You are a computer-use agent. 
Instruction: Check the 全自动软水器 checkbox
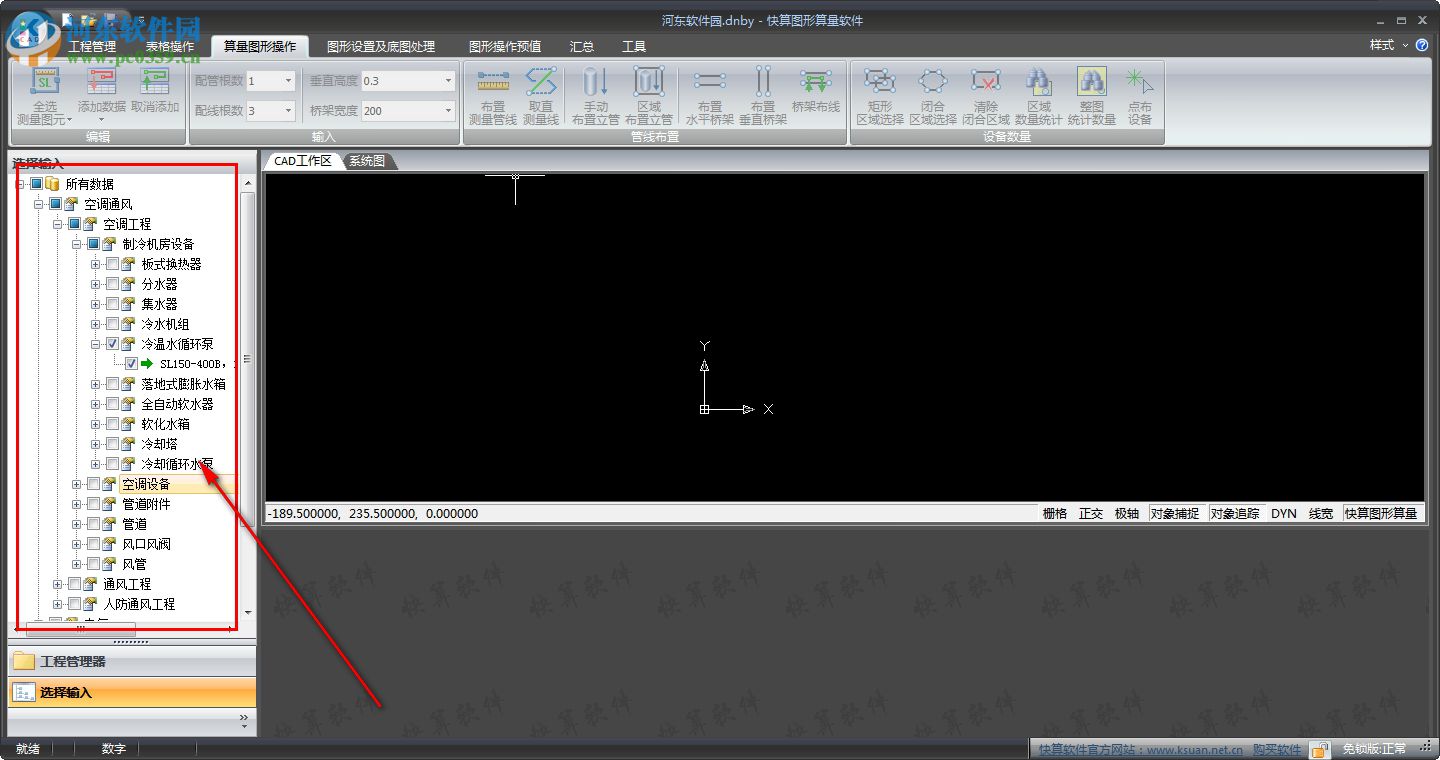coord(112,404)
